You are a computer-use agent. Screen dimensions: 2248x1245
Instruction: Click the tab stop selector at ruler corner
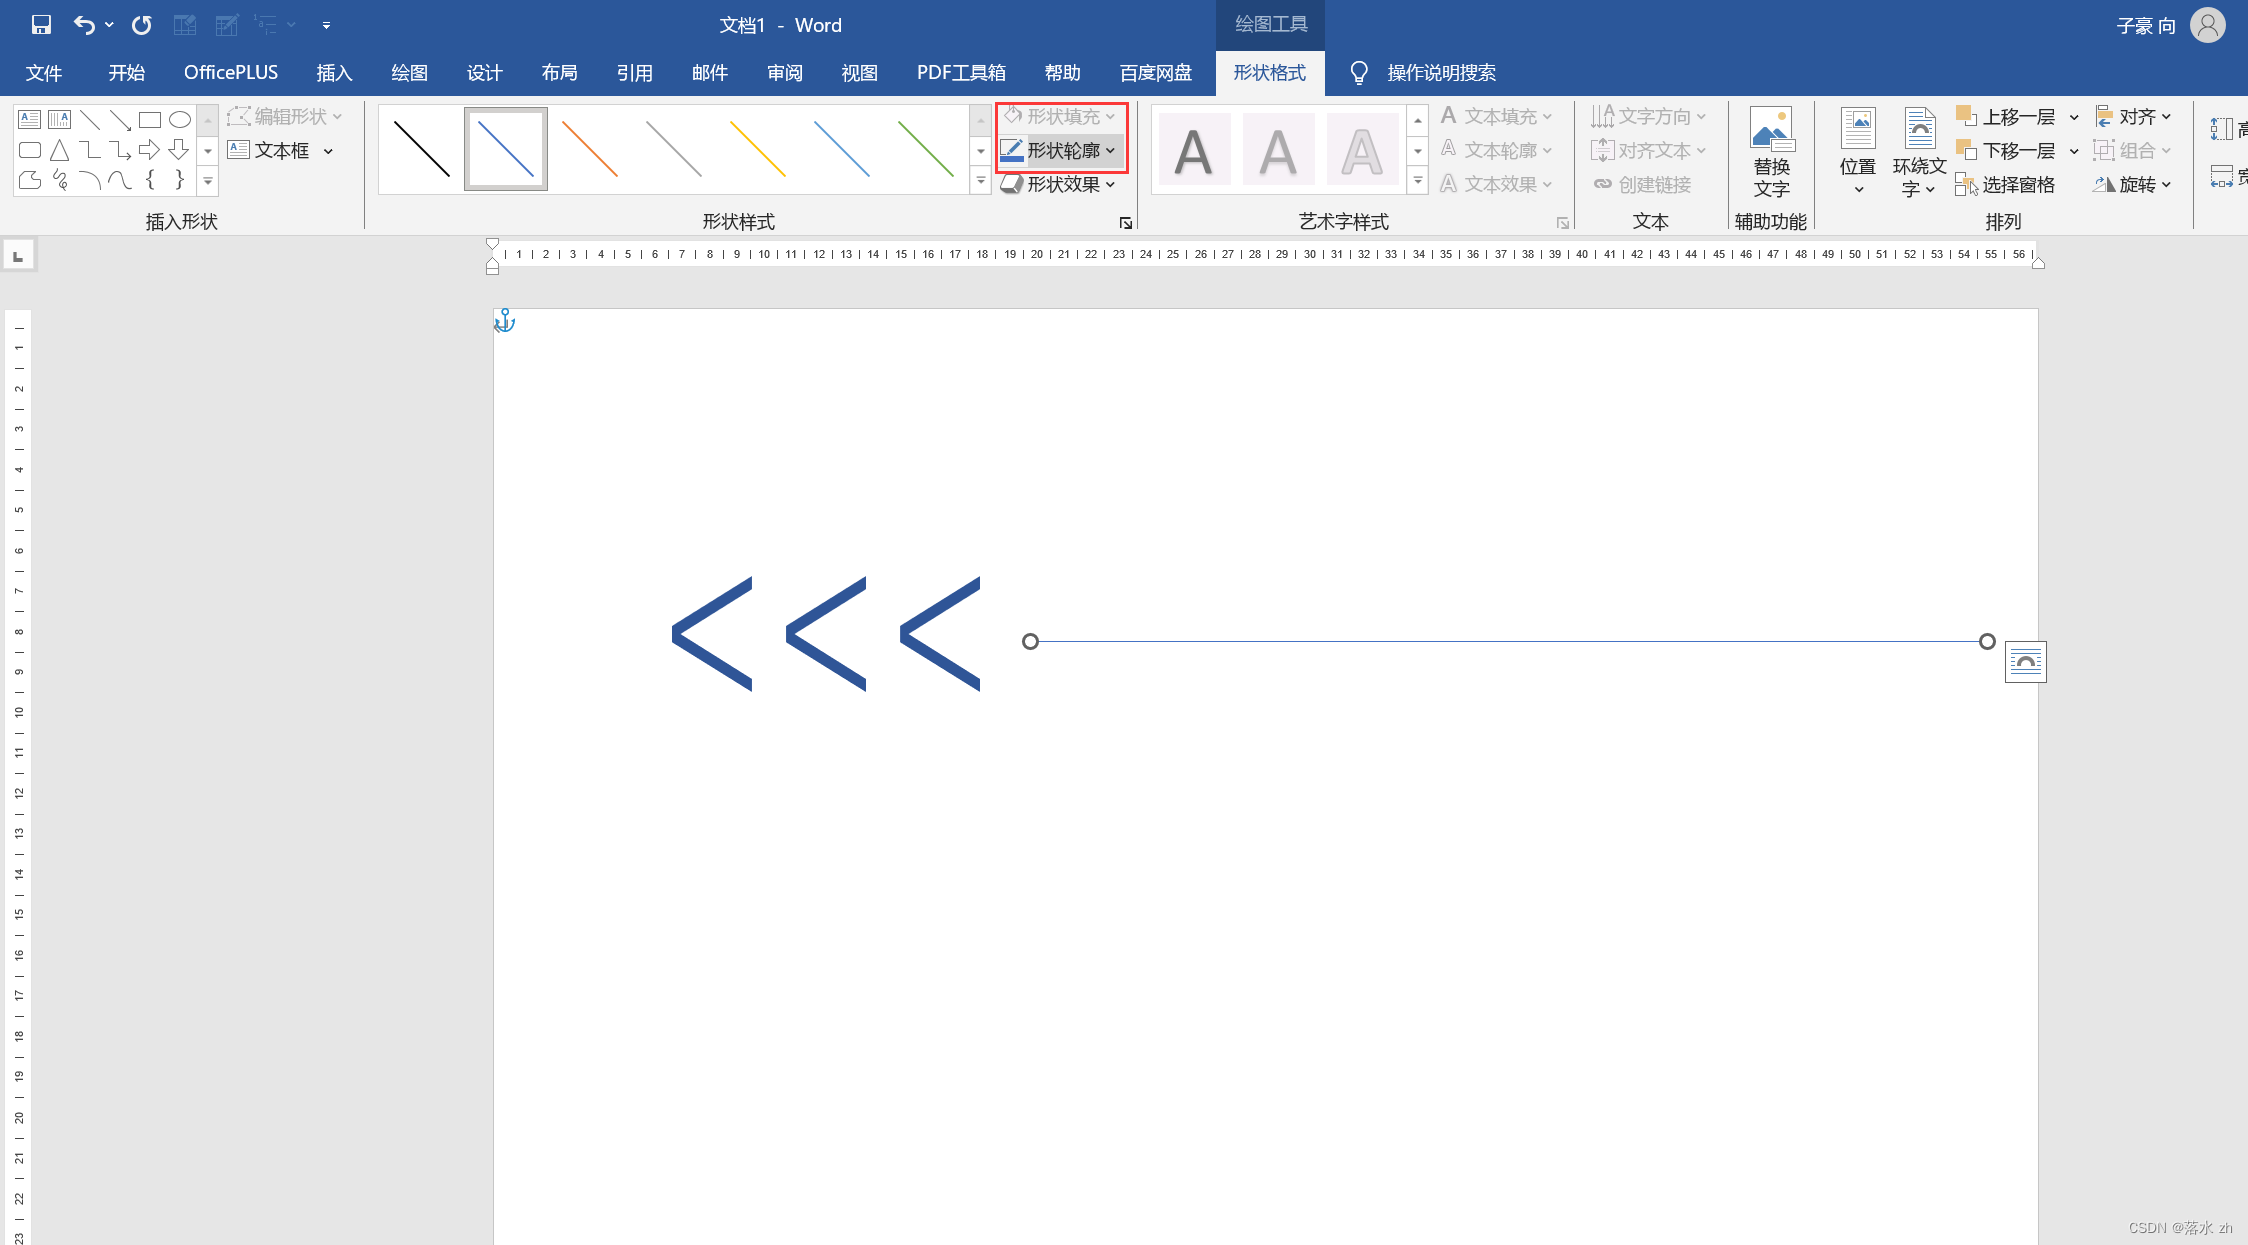point(18,256)
